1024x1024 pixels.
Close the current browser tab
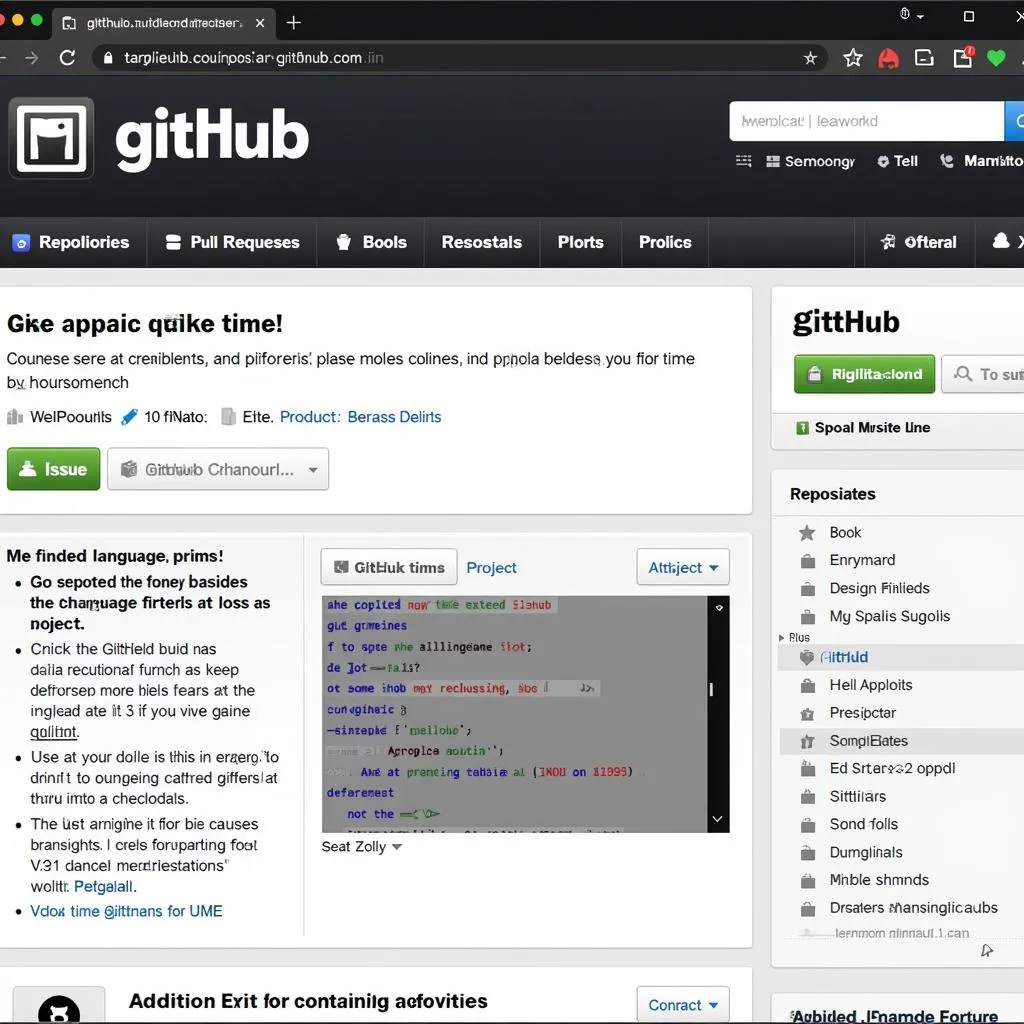[x=260, y=23]
